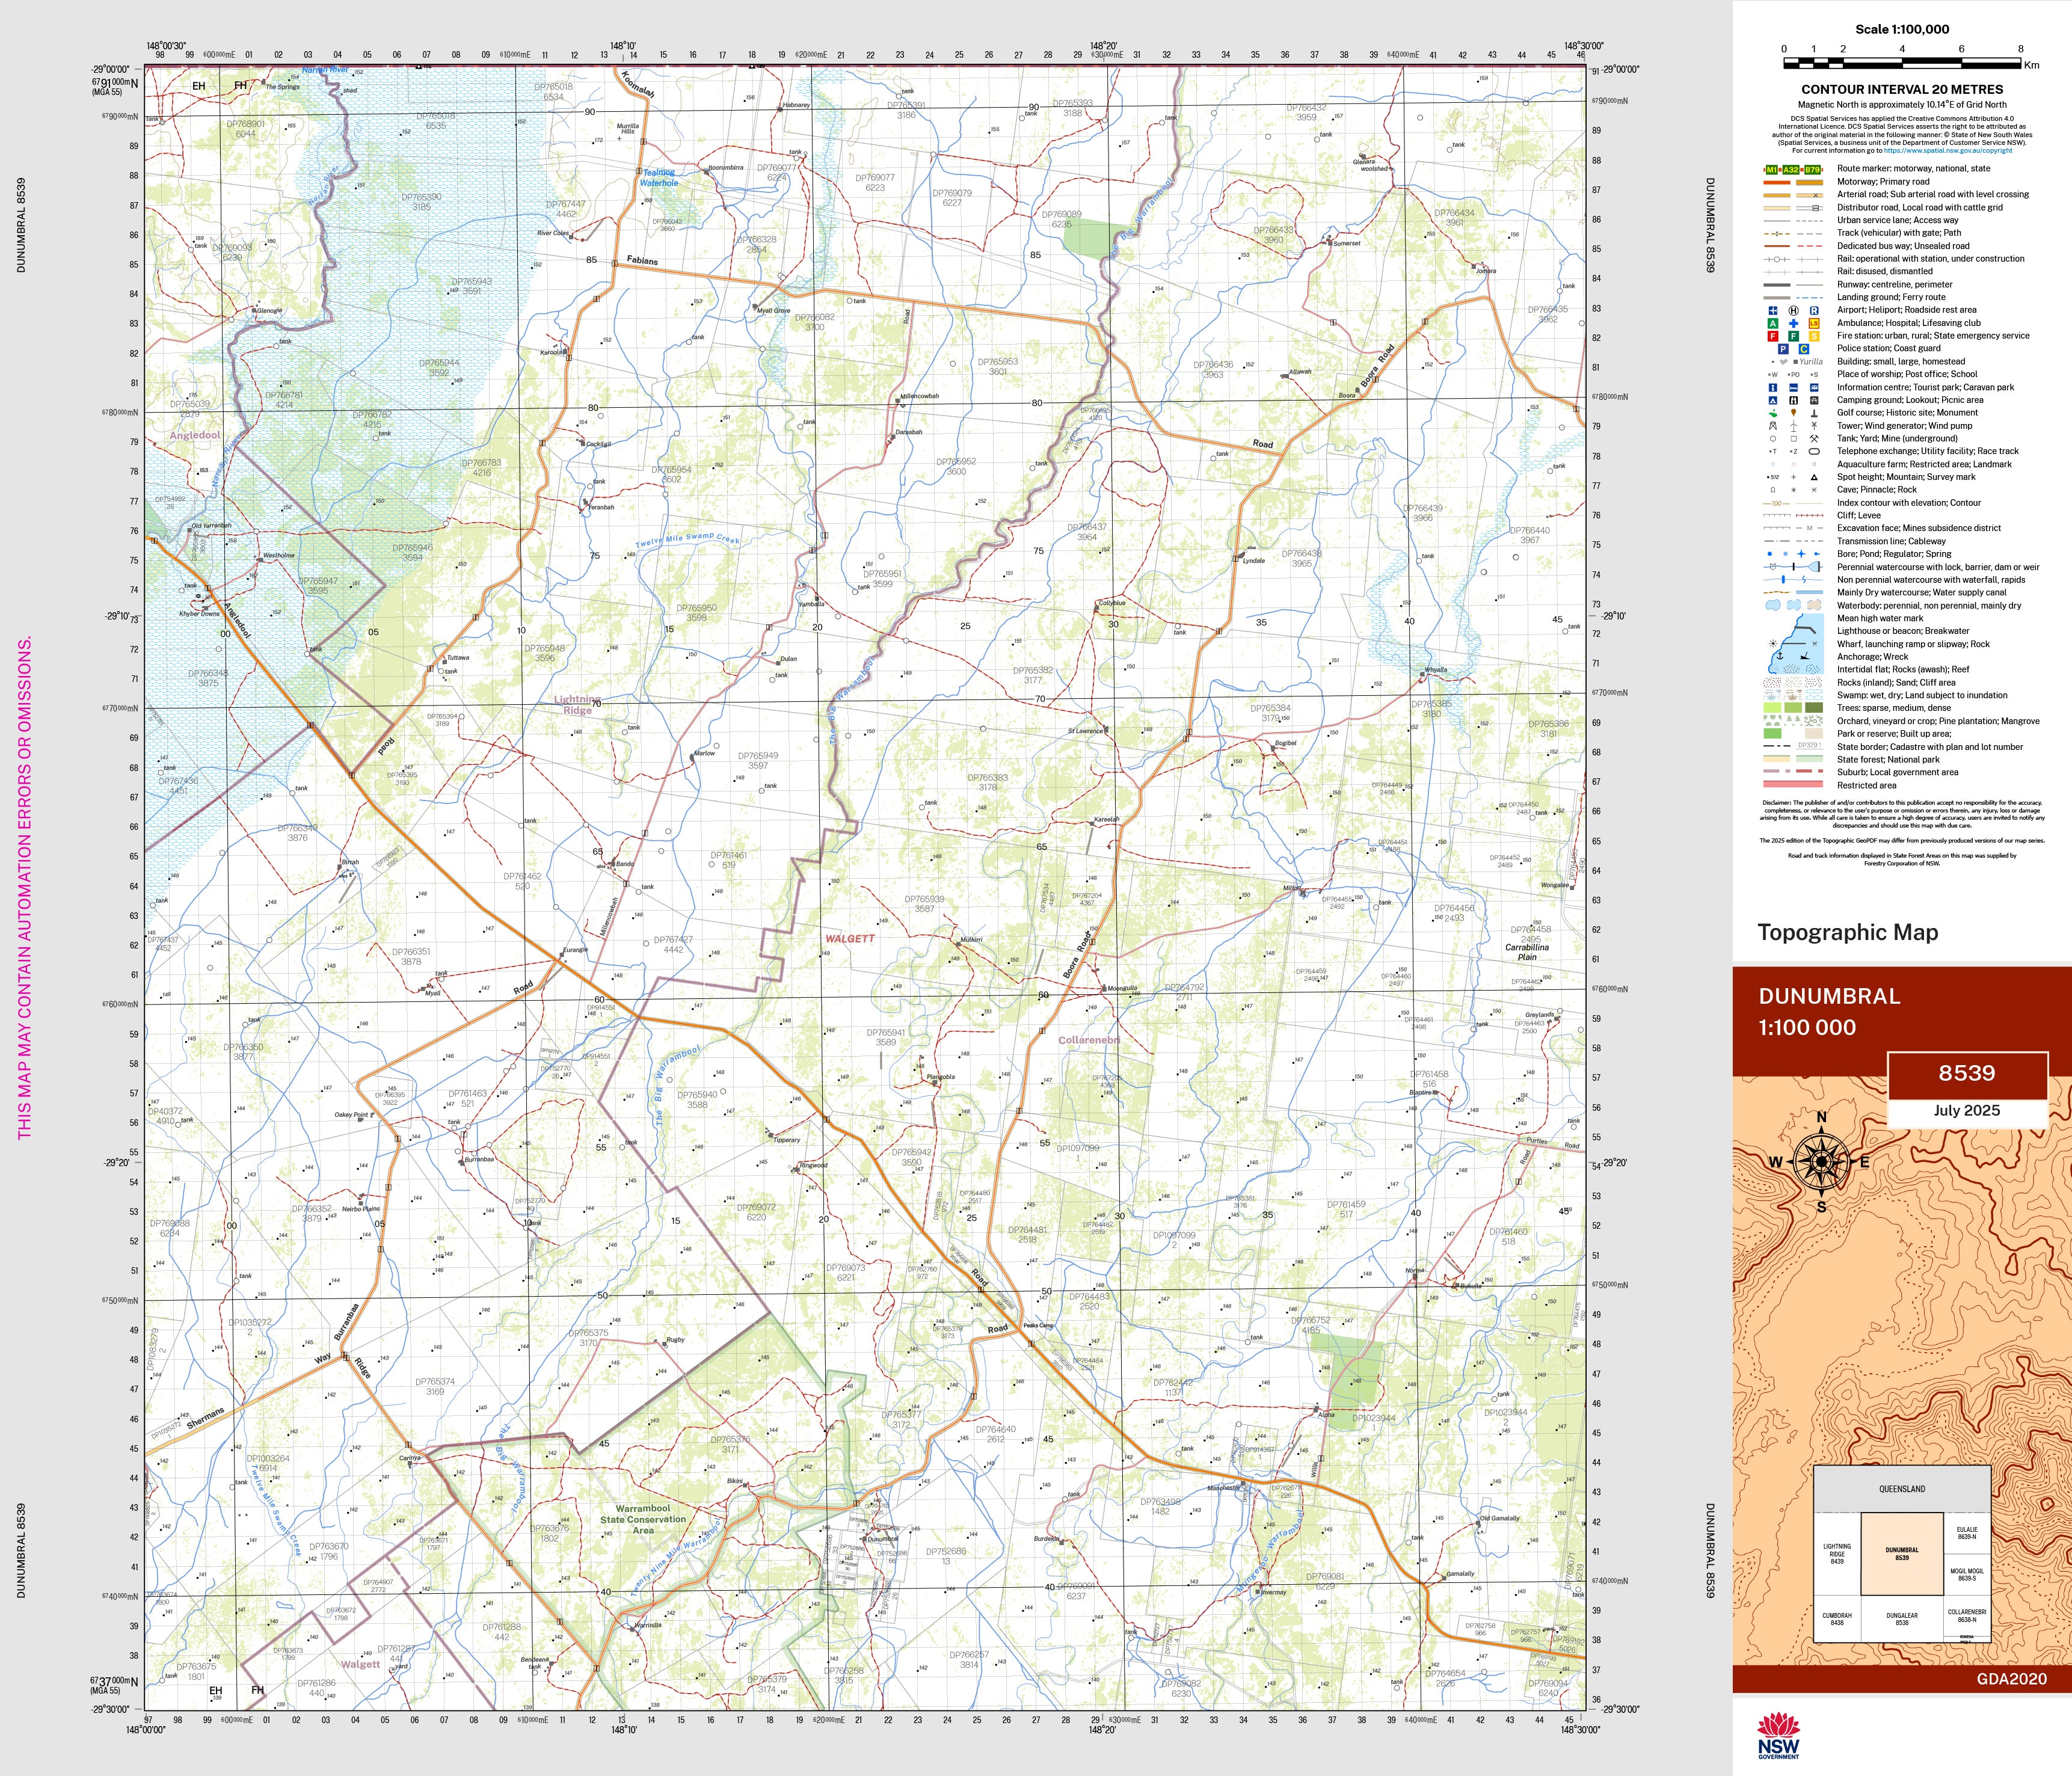Click the Warrambool State Conservation Area label
2072x1776 pixels.
[x=643, y=1519]
